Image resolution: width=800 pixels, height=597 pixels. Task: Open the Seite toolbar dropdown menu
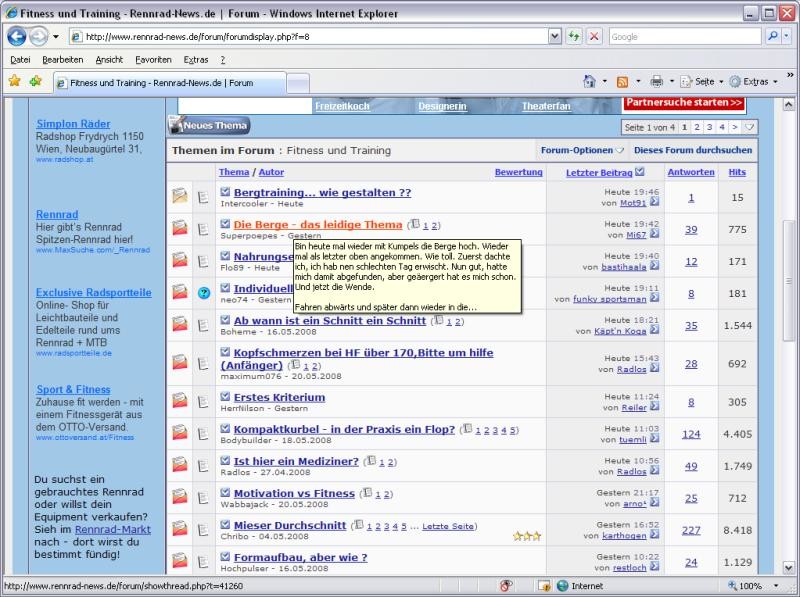[702, 82]
